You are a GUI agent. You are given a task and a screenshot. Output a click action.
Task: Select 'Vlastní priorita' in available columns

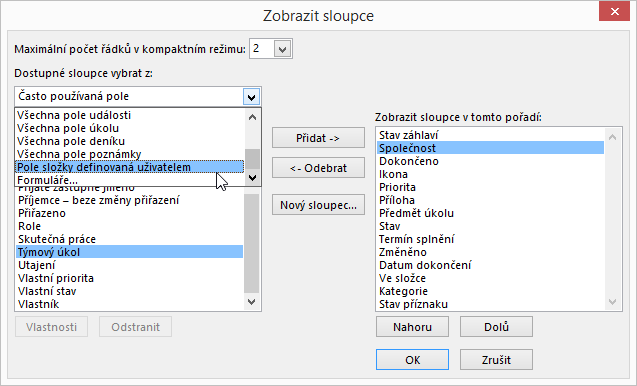(x=130, y=278)
